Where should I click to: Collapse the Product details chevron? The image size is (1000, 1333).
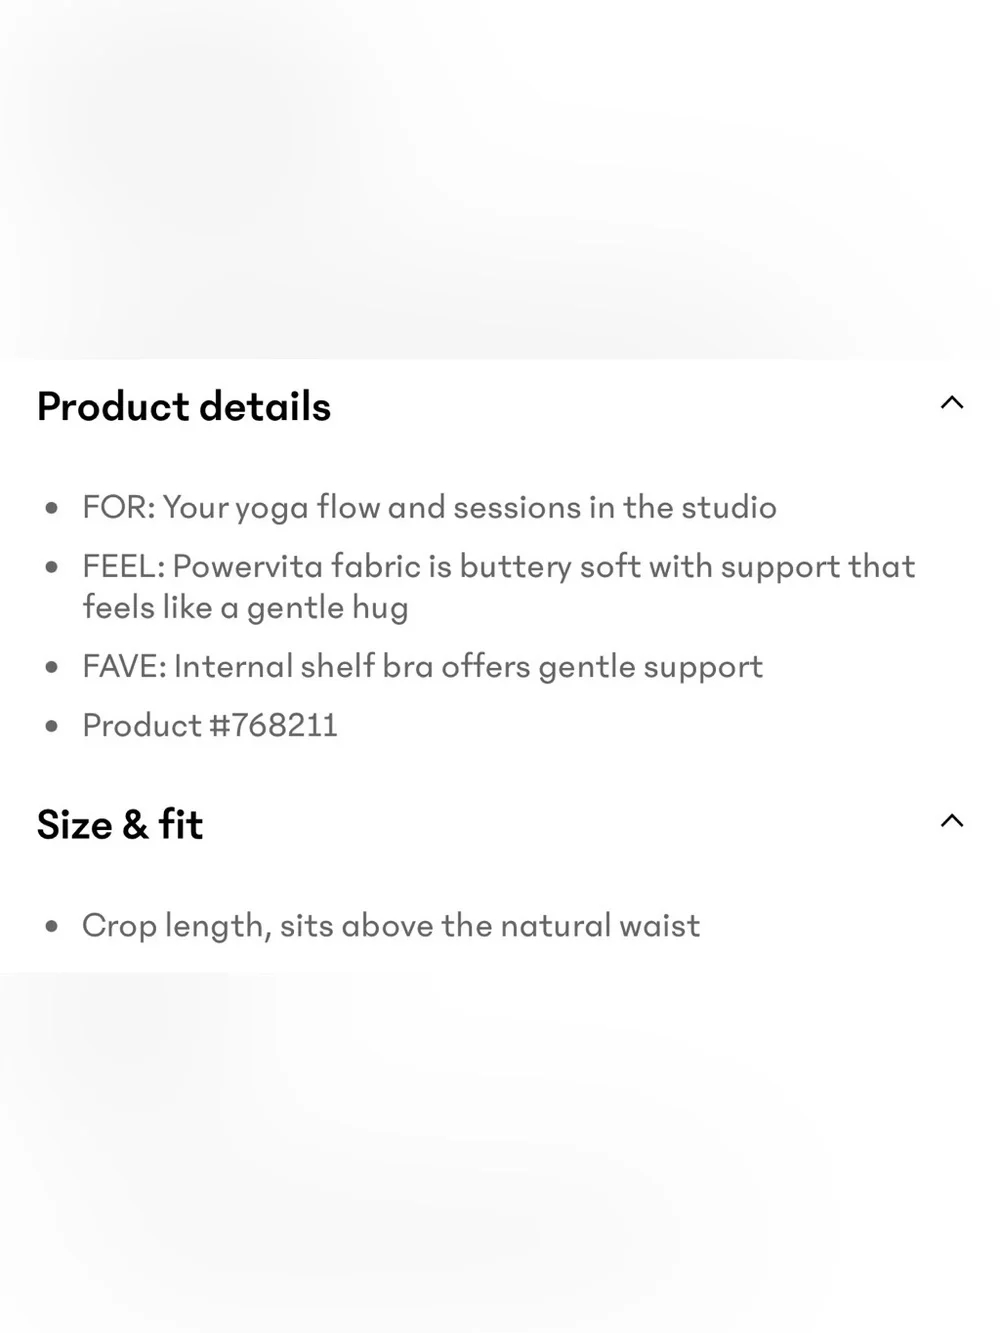pos(951,403)
